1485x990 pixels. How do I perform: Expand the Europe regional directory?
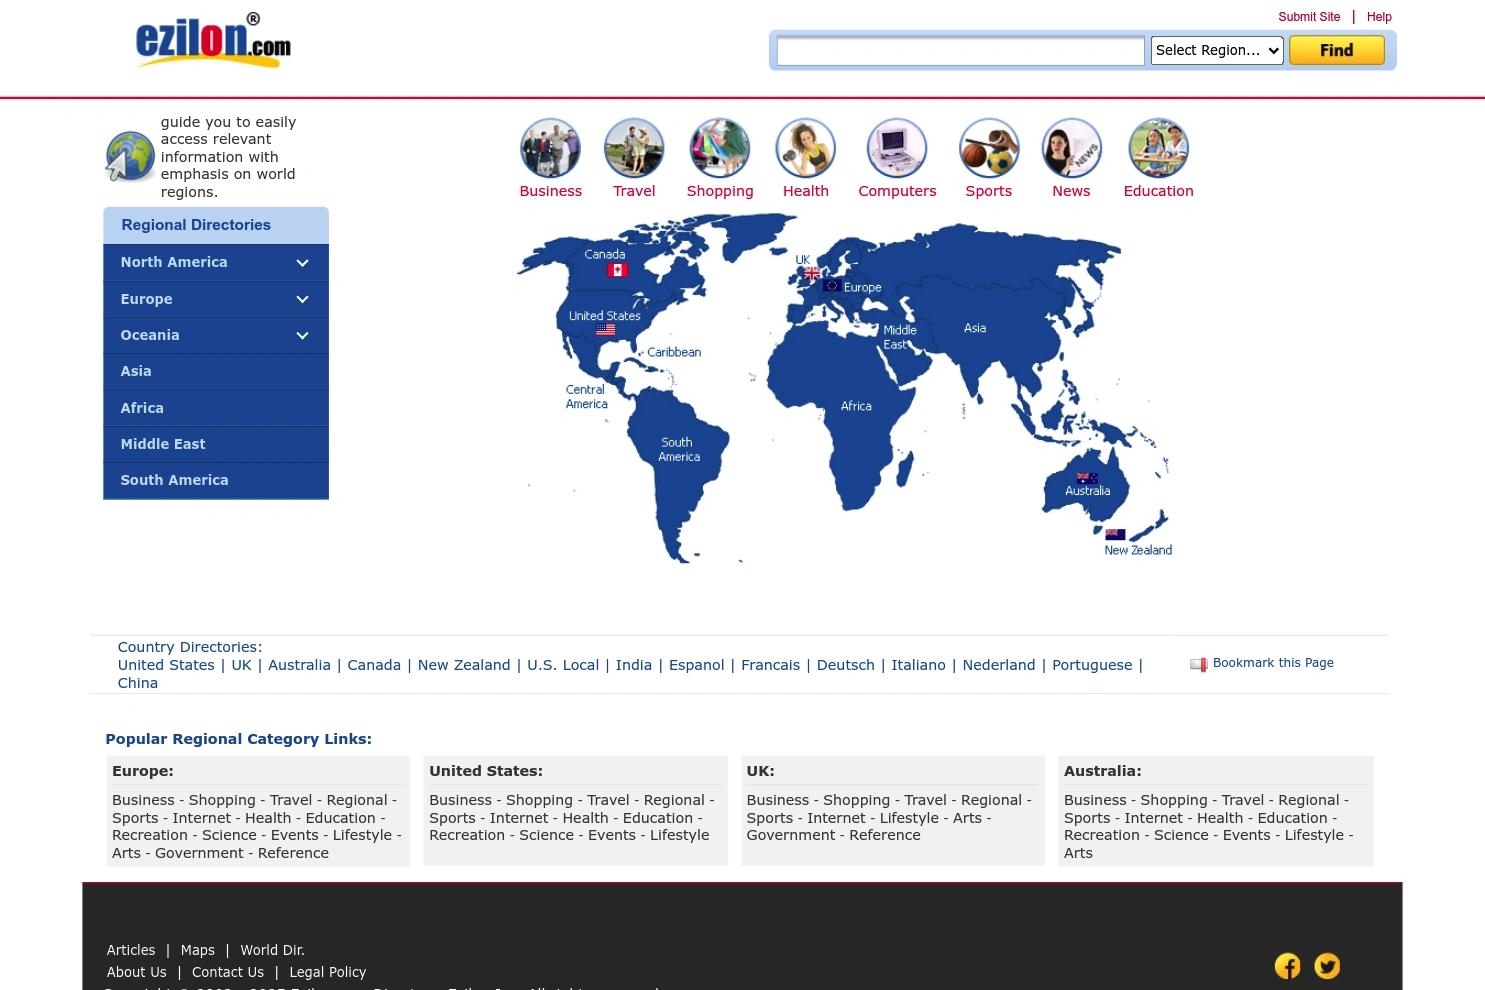tap(215, 298)
